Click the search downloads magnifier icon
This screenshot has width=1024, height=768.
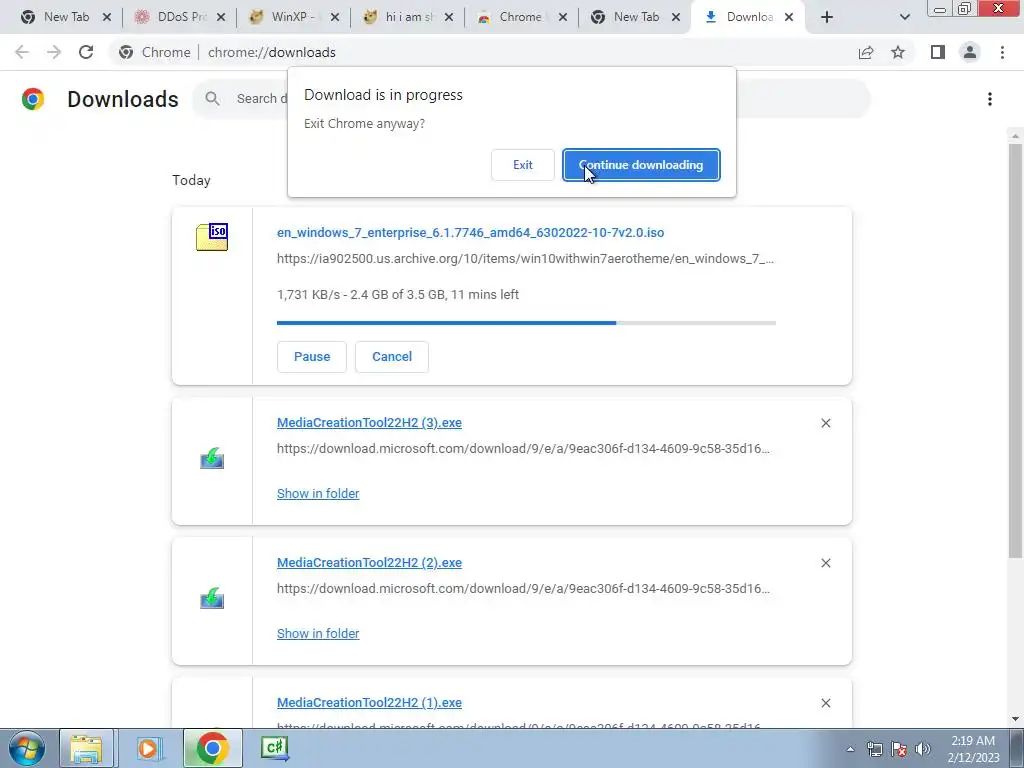(x=212, y=99)
